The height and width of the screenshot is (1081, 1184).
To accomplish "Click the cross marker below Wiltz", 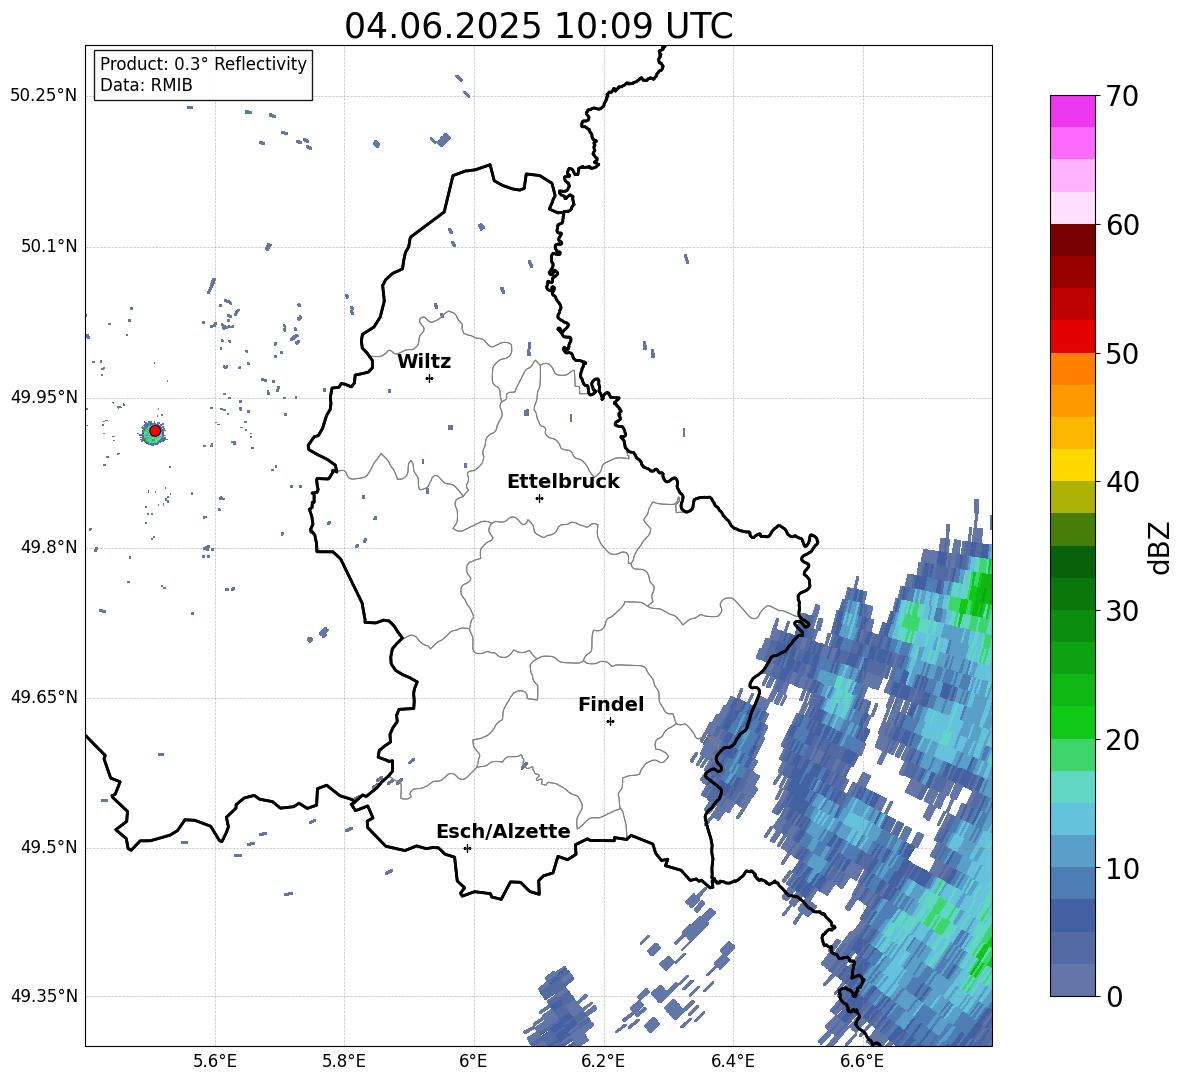I will (430, 378).
